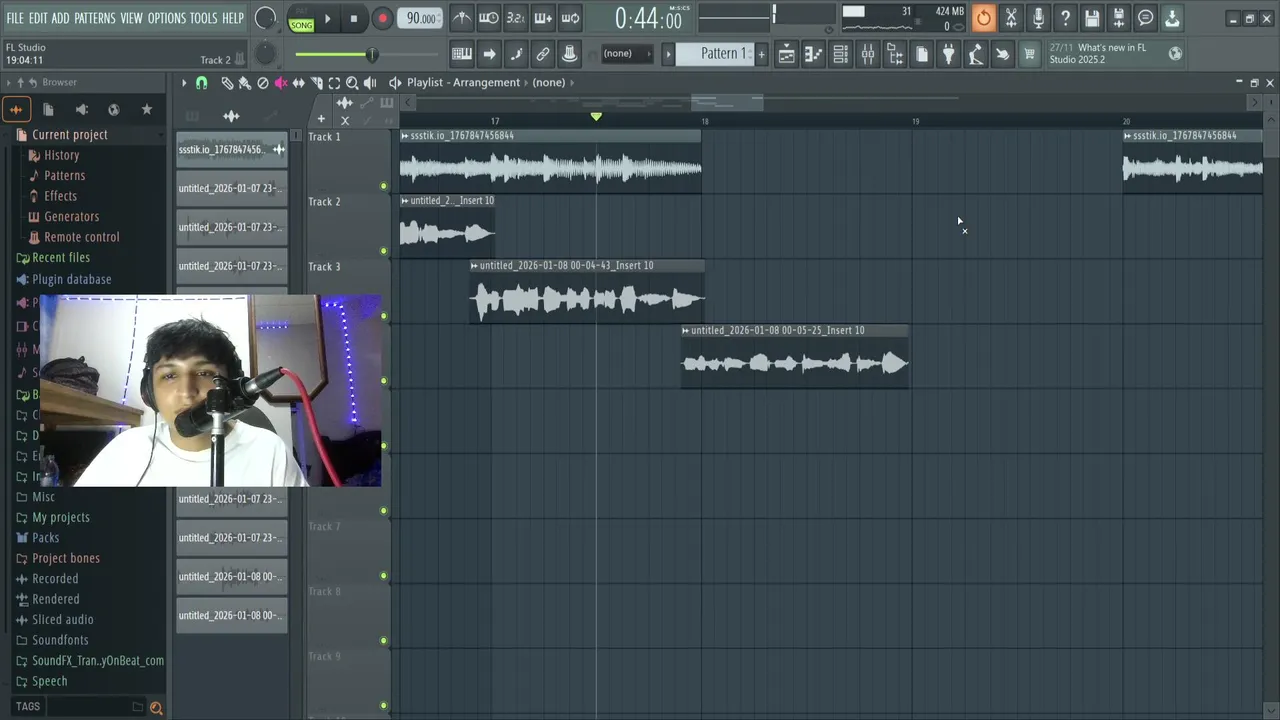Toggle the overdub/blend recording icon
The width and height of the screenshot is (1280, 720).
543,18
